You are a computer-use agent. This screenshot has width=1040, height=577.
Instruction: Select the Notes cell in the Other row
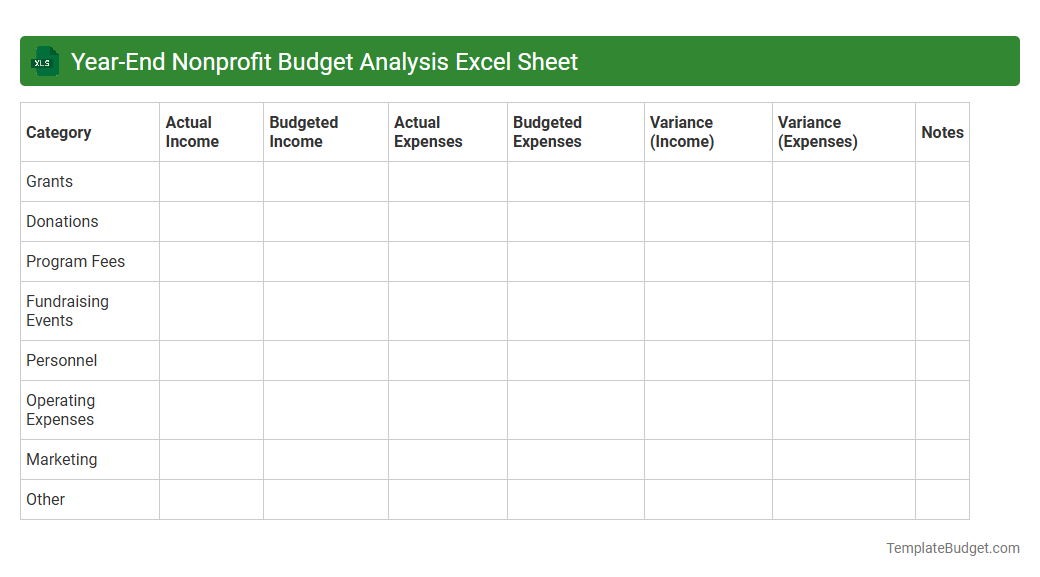(x=942, y=499)
